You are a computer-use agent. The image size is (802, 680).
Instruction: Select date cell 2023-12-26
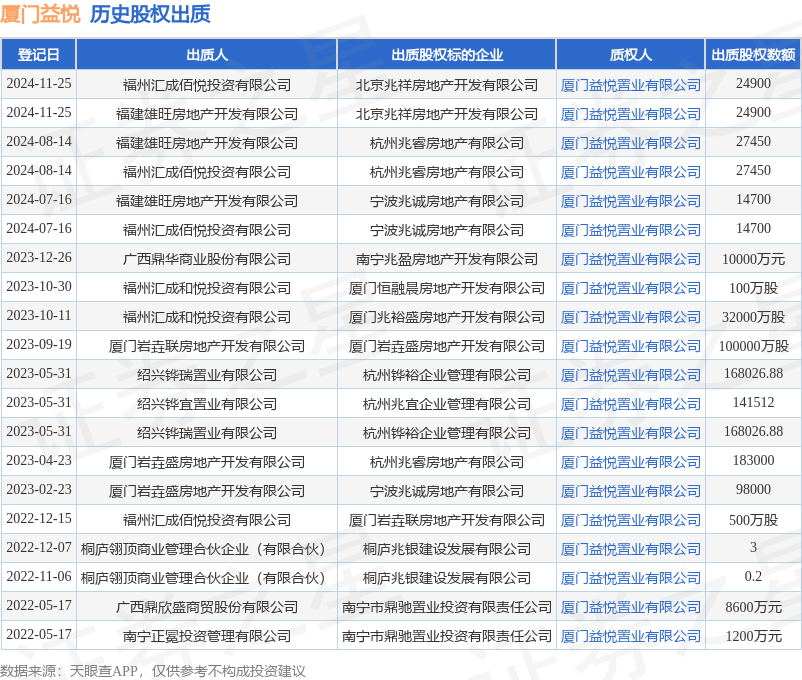click(39, 257)
